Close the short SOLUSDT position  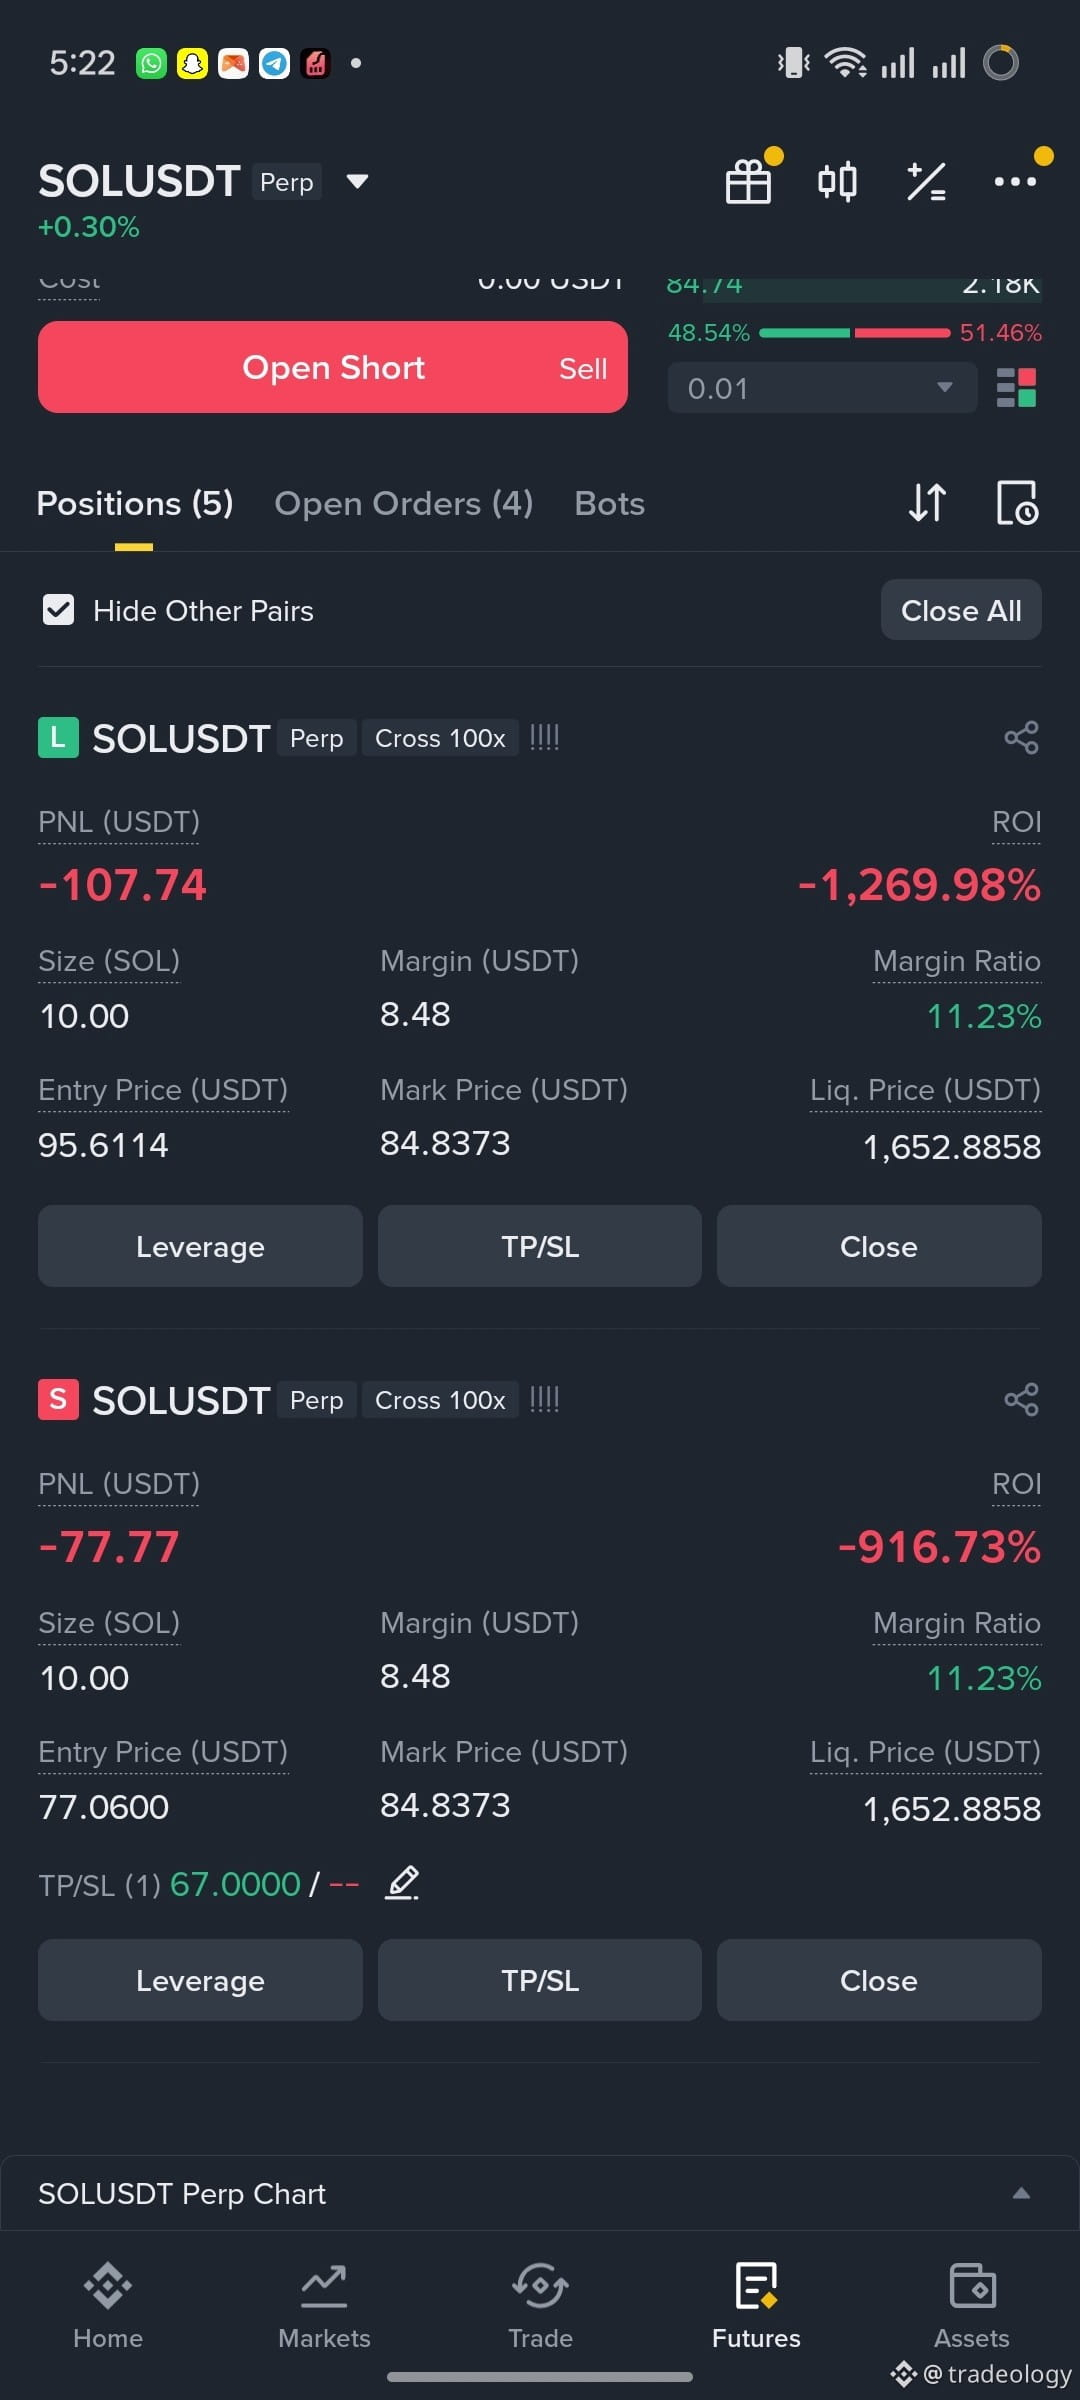click(x=879, y=1981)
